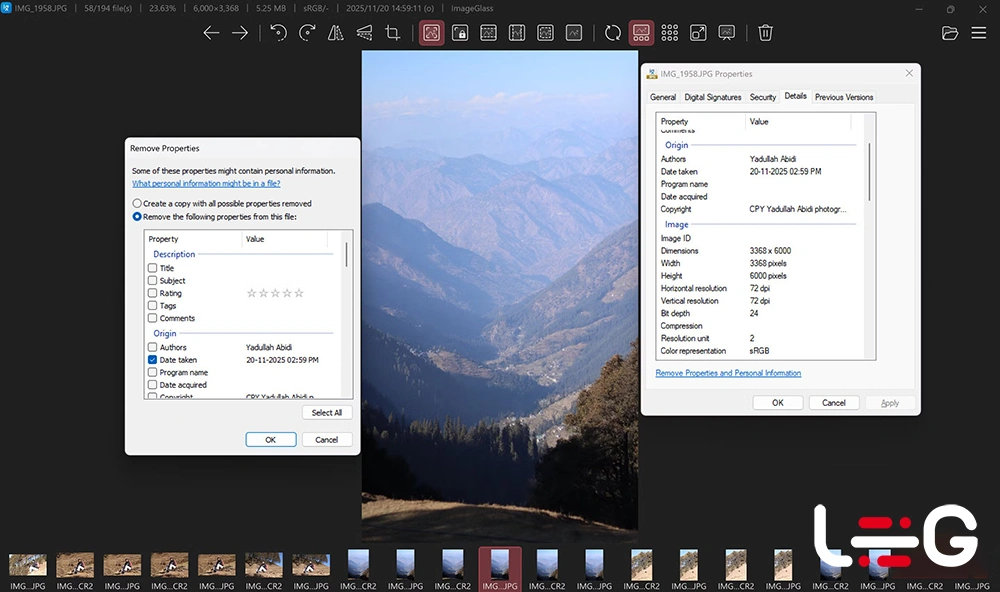Start slideshow from the toolbar
This screenshot has height=592, width=1000.
727,33
